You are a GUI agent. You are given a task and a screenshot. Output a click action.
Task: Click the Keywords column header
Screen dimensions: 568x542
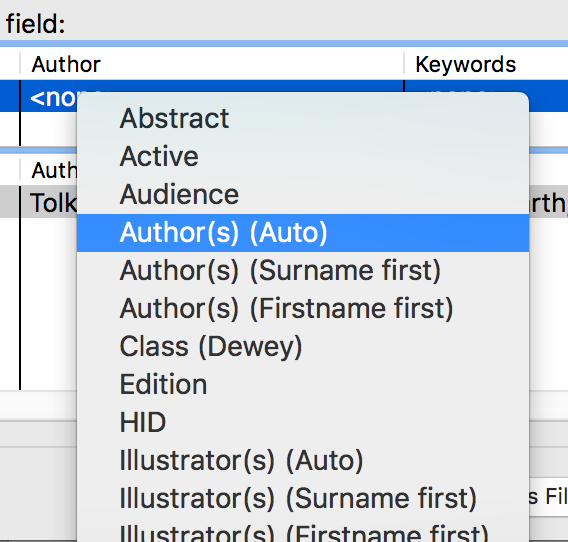(x=486, y=64)
